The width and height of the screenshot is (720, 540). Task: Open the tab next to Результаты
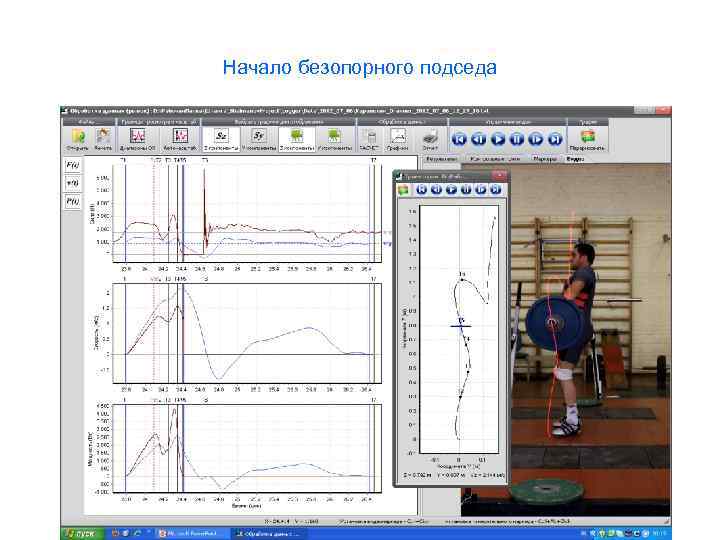point(495,159)
